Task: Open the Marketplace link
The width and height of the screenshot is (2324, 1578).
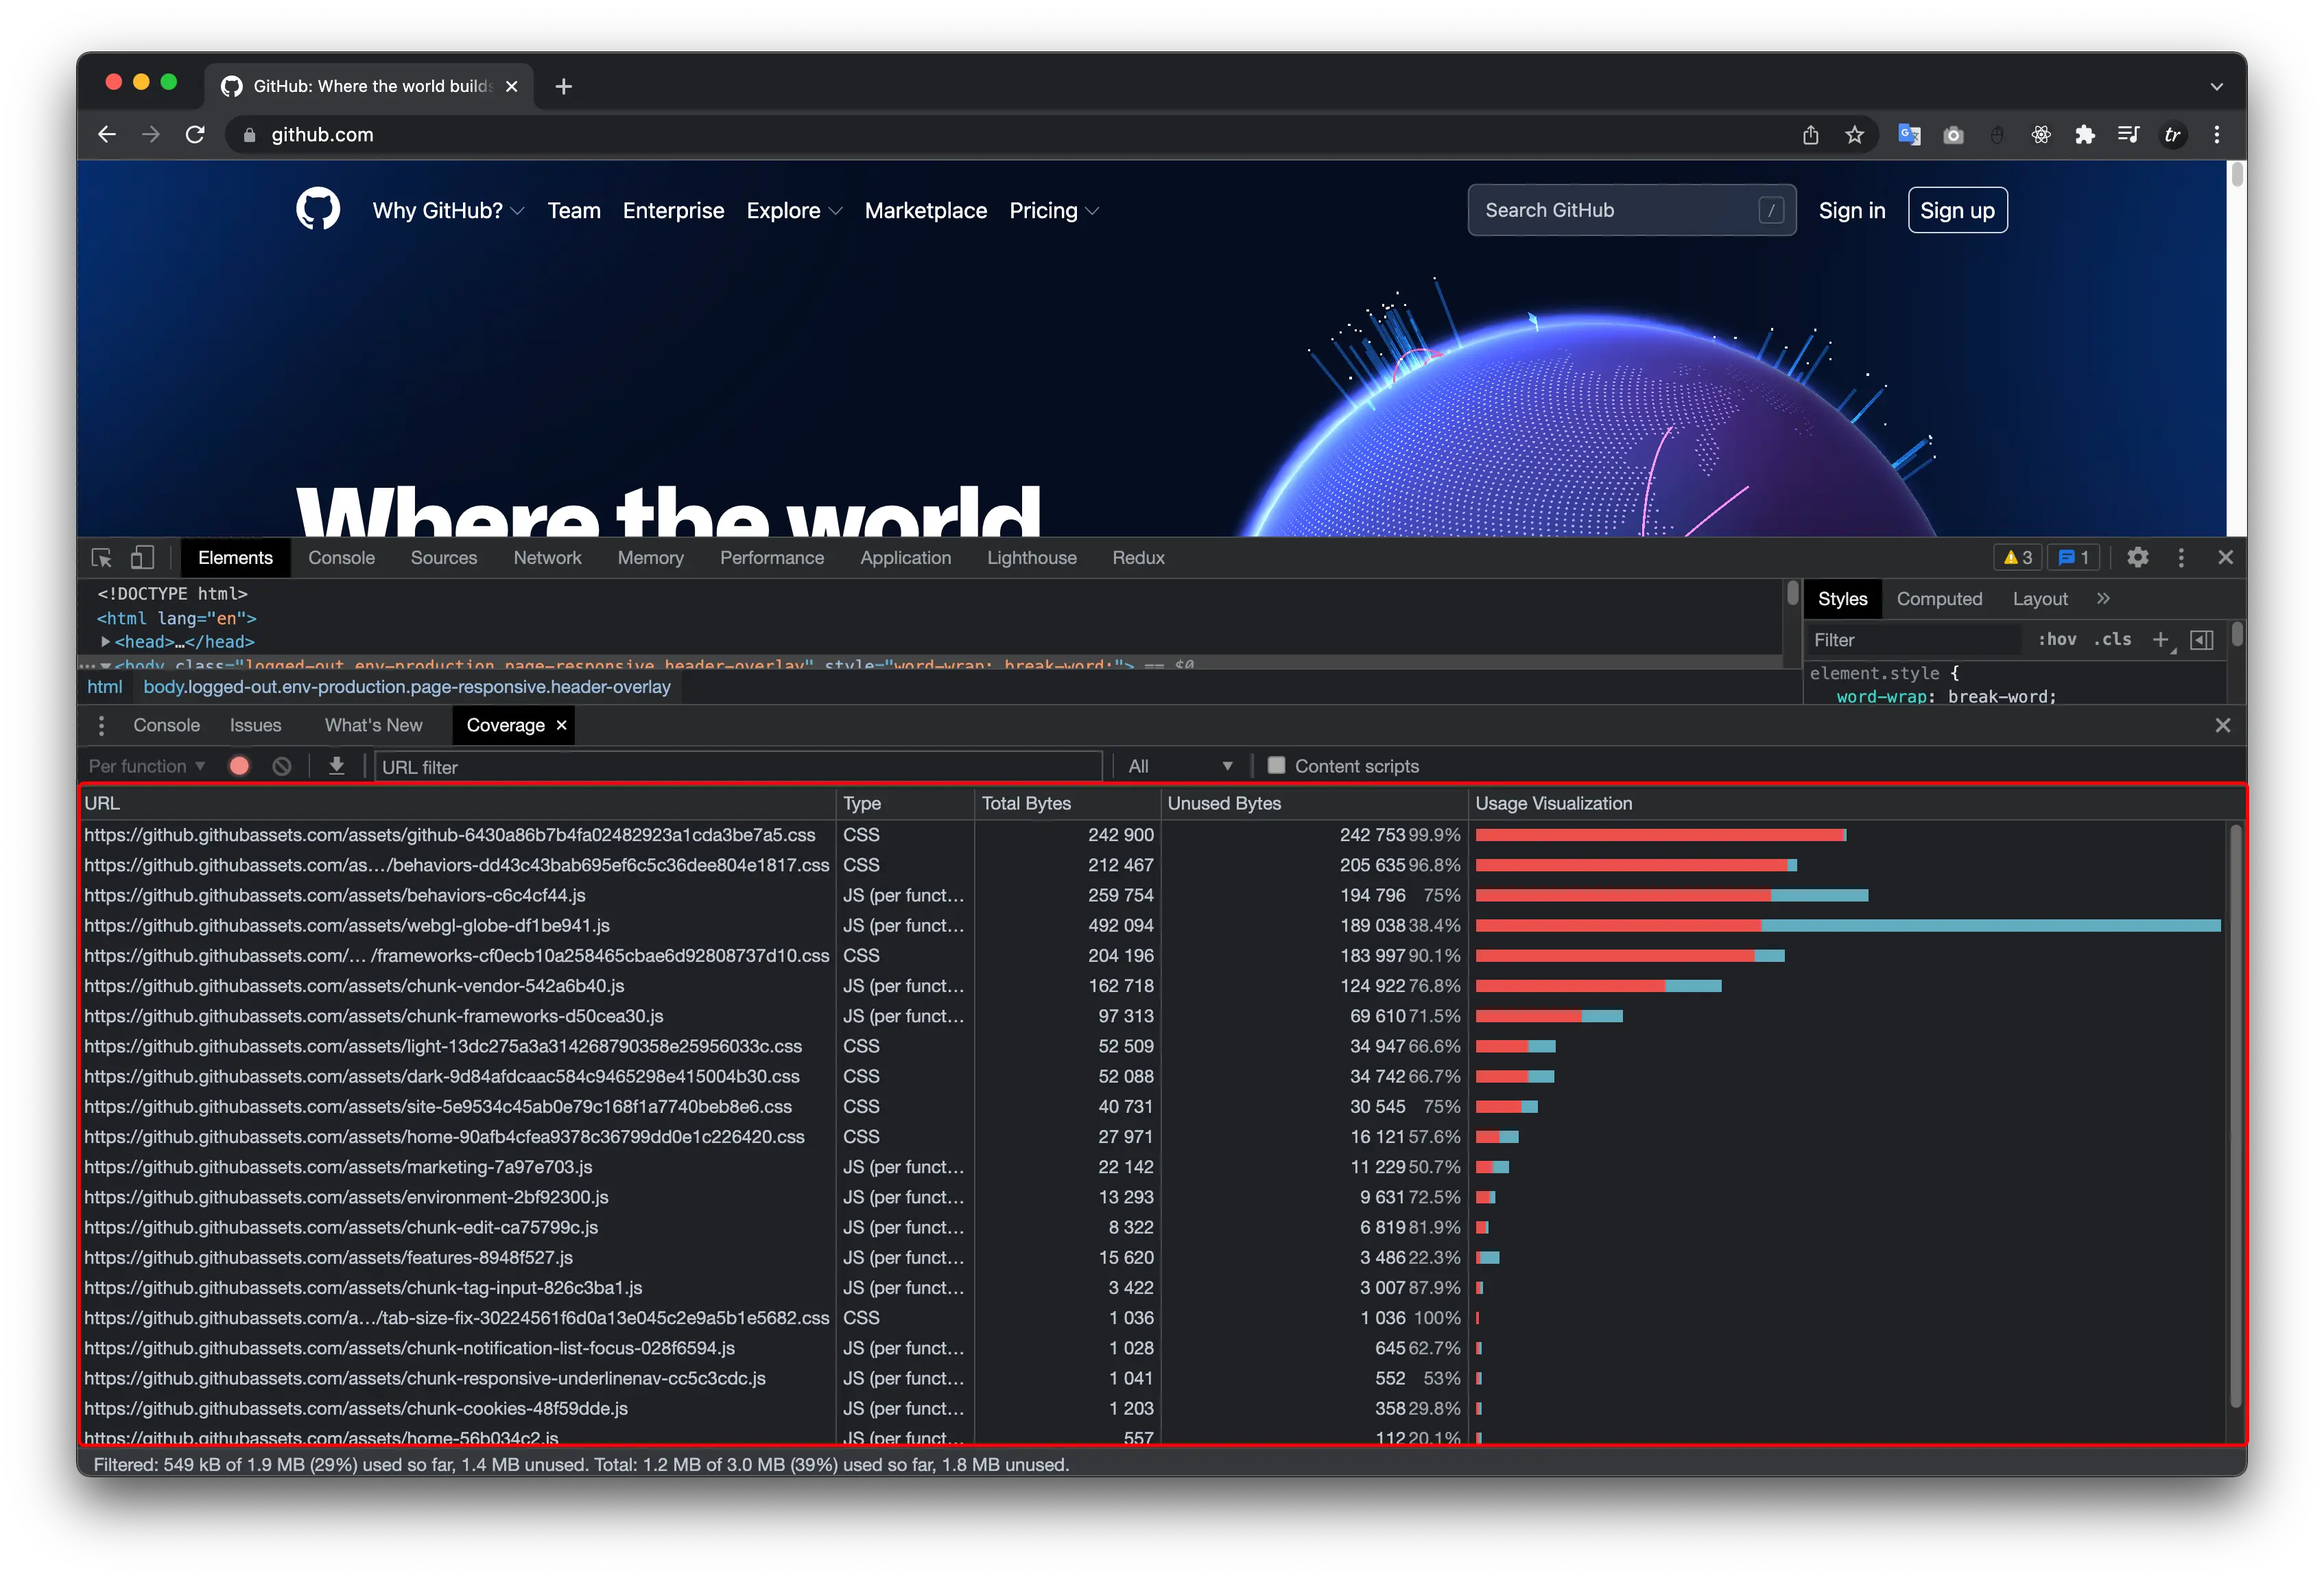Action: [x=925, y=211]
